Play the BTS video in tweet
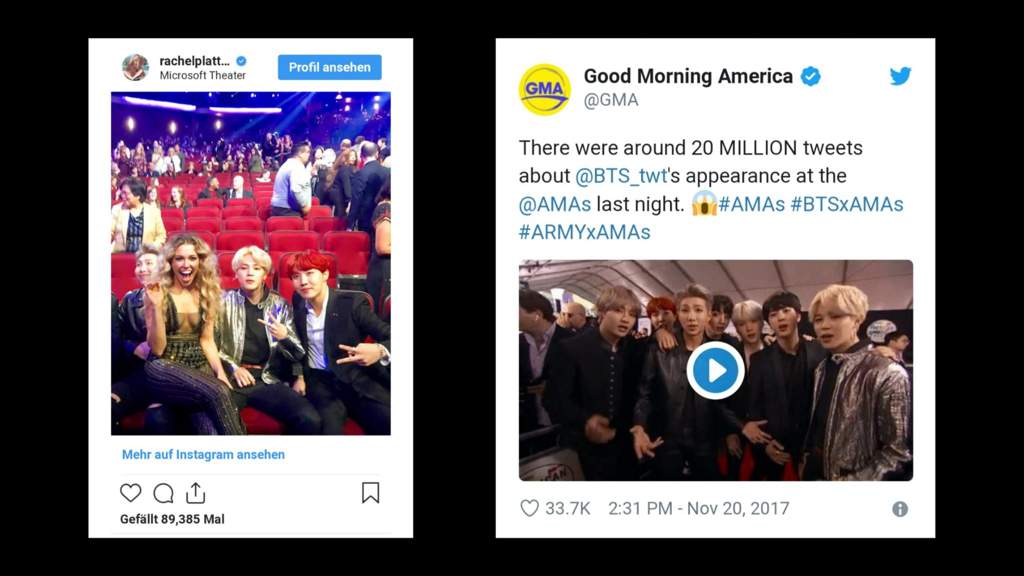 (715, 370)
